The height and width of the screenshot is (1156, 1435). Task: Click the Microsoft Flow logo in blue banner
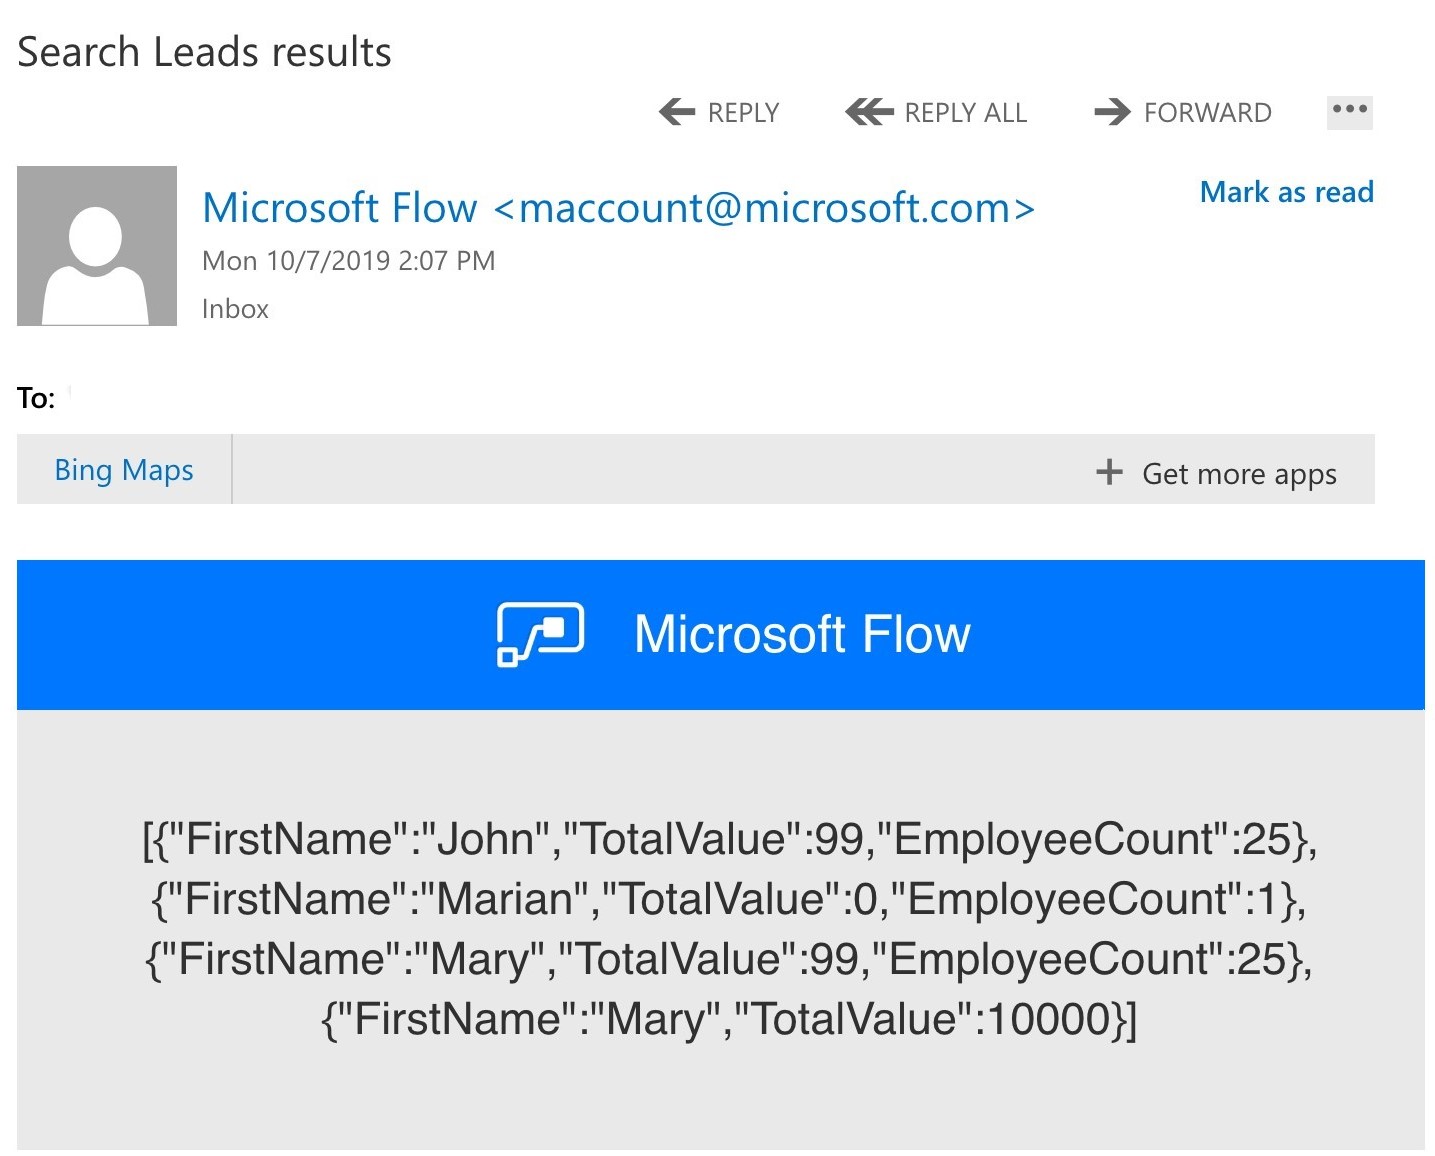(540, 634)
